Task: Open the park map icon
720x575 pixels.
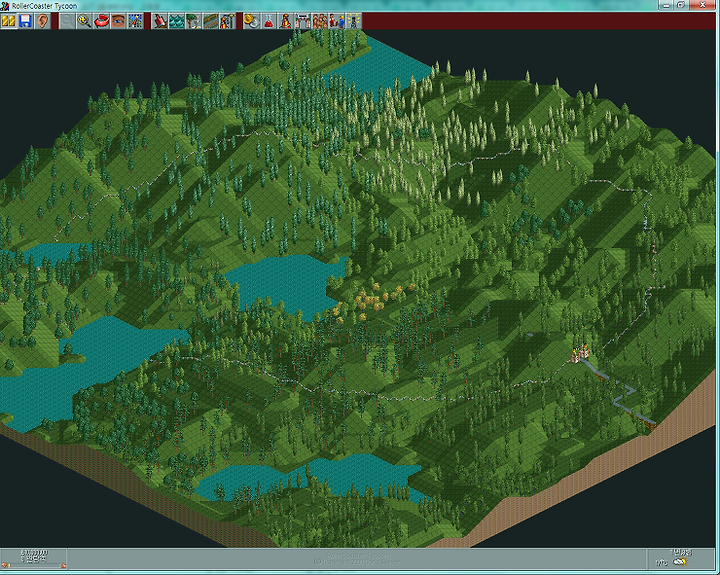Action: (135, 21)
